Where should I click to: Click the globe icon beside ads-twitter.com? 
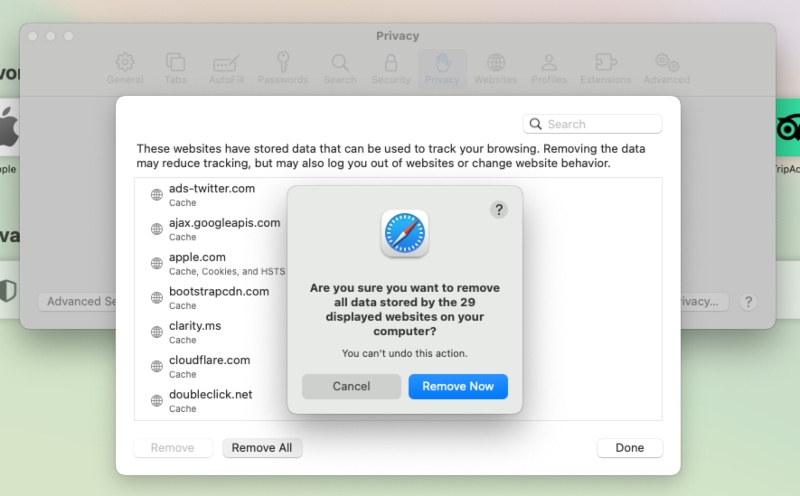(157, 195)
